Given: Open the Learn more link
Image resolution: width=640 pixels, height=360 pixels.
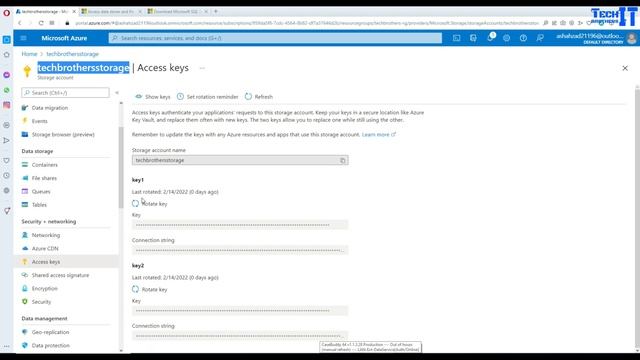Looking at the screenshot, I should (378, 134).
